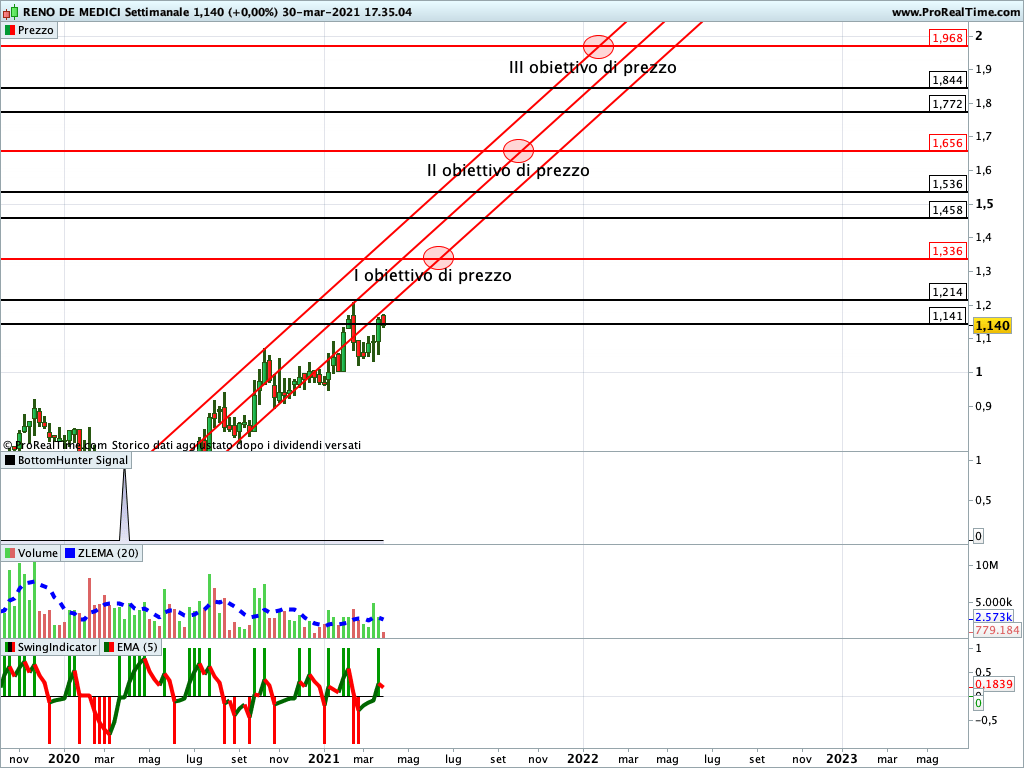Open the www.ProRealTime.com link

pos(955,12)
